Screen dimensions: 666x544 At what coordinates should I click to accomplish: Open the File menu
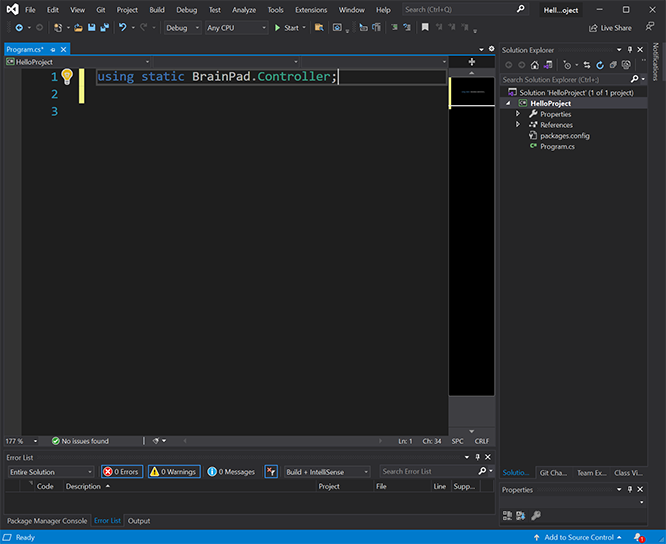[x=30, y=10]
